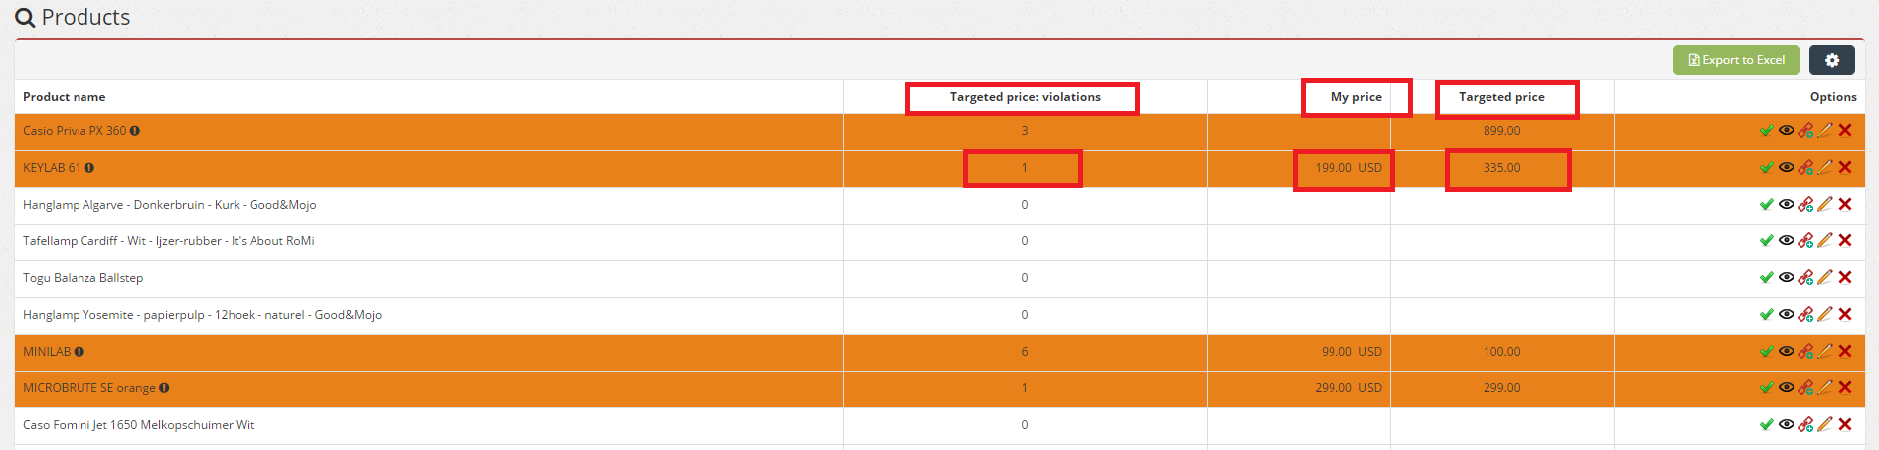Viewport: 1879px width, 450px height.
Task: Delete the KEYLAB 61 product
Action: point(1845,167)
